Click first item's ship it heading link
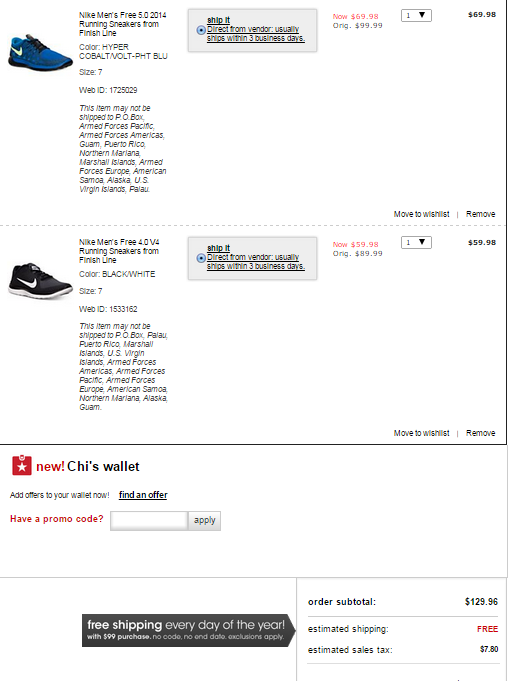The height and width of the screenshot is (681, 509). tap(218, 20)
